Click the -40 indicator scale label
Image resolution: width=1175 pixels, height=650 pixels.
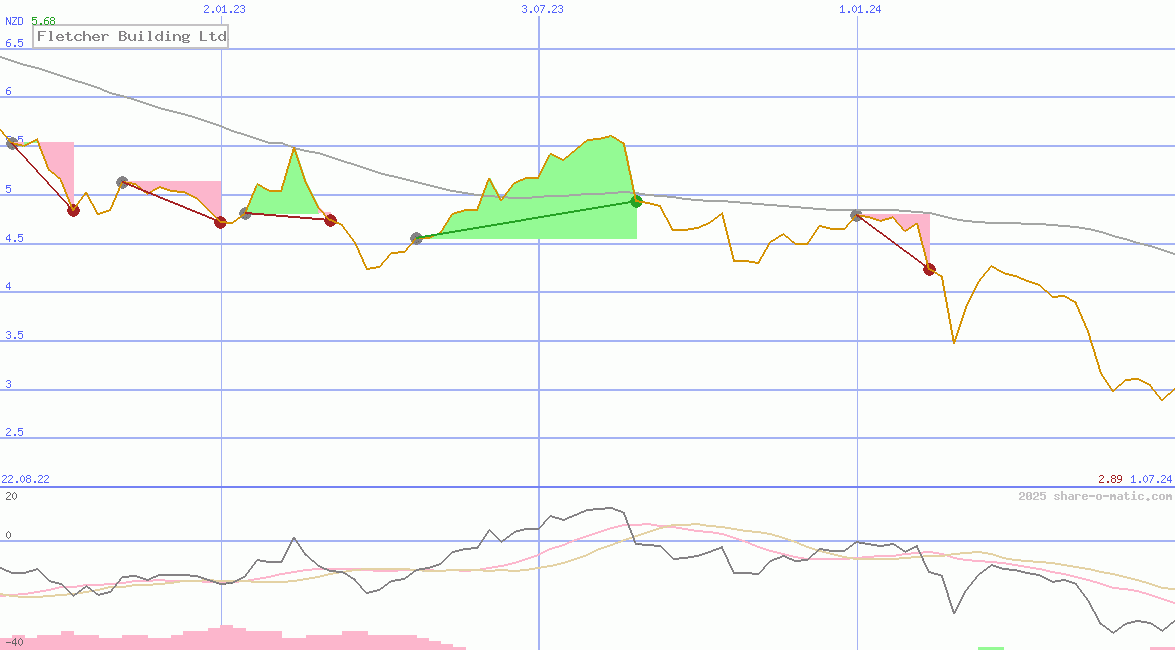[14, 643]
